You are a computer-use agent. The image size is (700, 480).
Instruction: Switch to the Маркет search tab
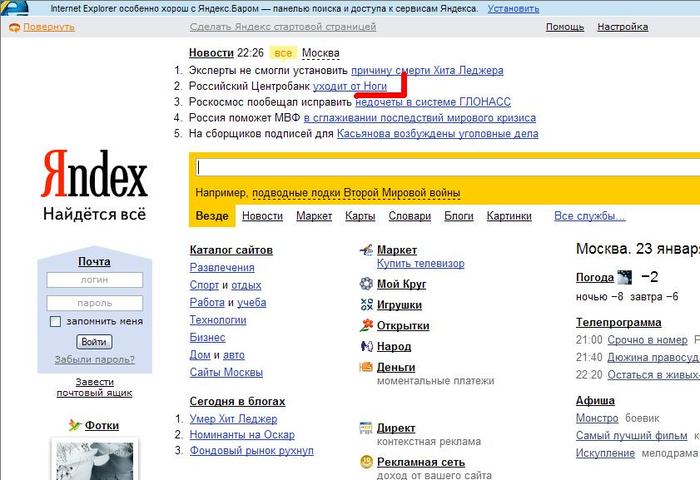314,216
